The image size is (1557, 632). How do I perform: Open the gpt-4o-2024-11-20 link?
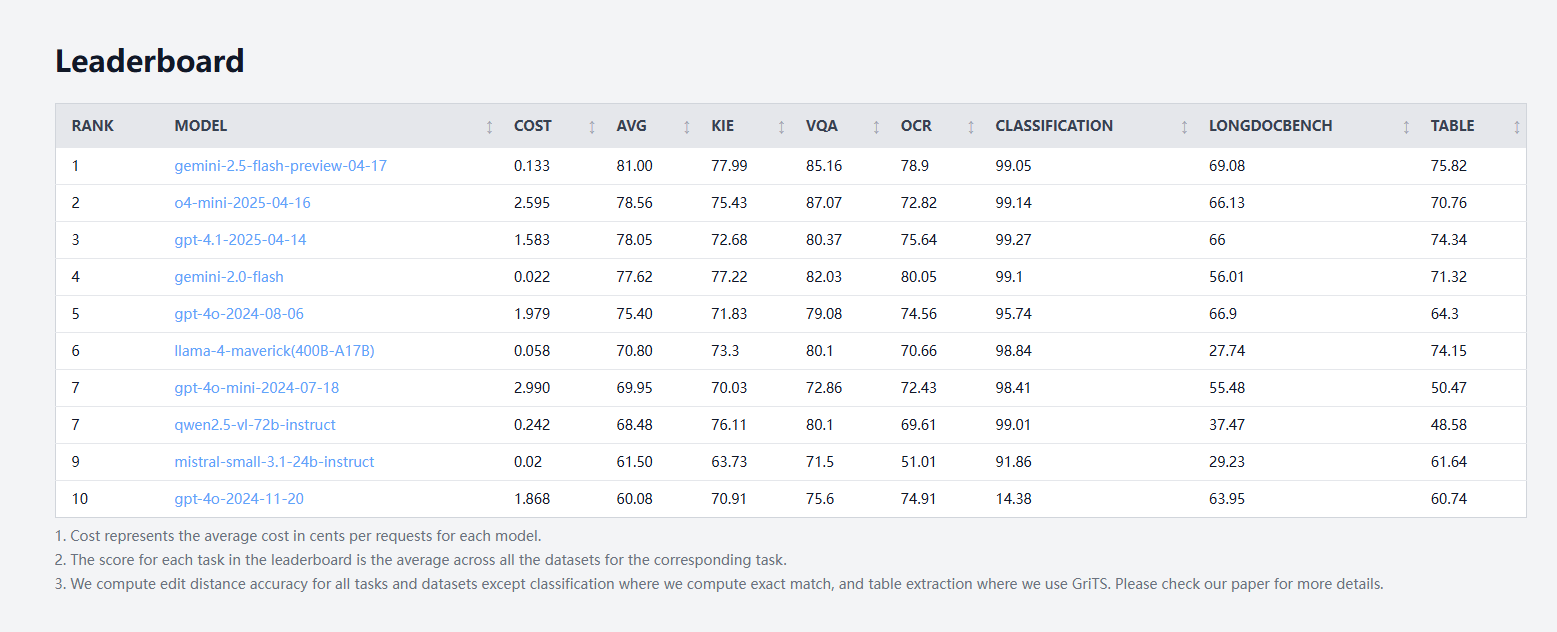point(239,499)
